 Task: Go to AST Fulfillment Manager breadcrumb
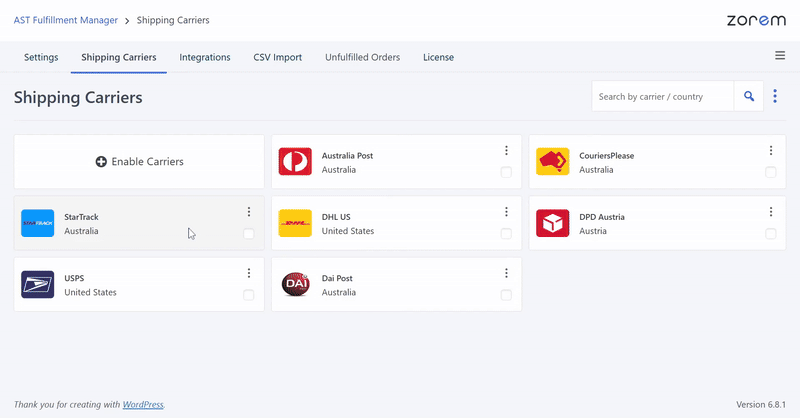click(65, 20)
